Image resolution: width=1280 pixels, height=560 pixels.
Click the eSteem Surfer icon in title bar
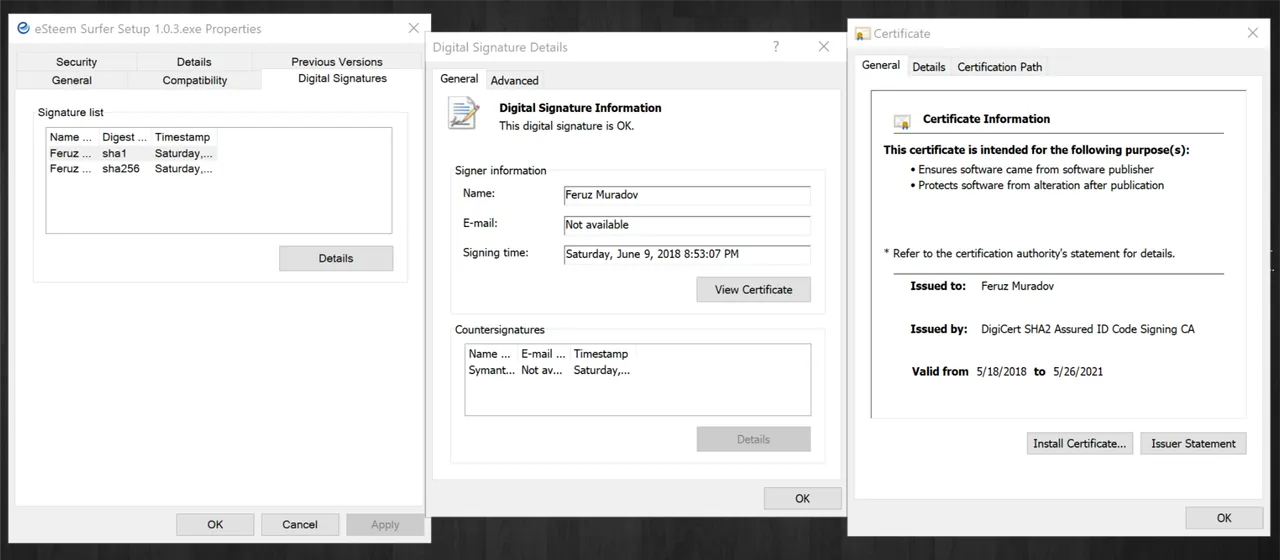click(x=24, y=28)
